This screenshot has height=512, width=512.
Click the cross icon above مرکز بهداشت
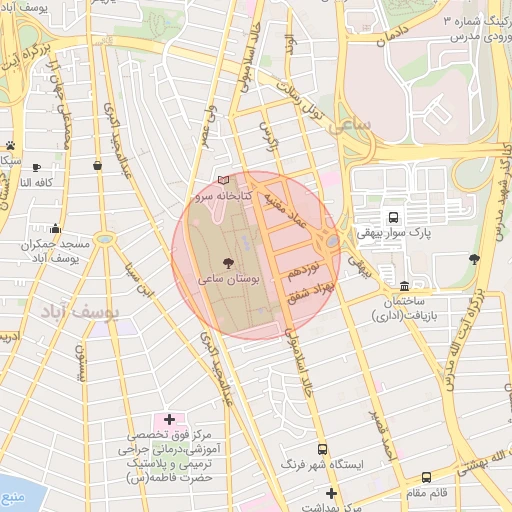coord(331,493)
